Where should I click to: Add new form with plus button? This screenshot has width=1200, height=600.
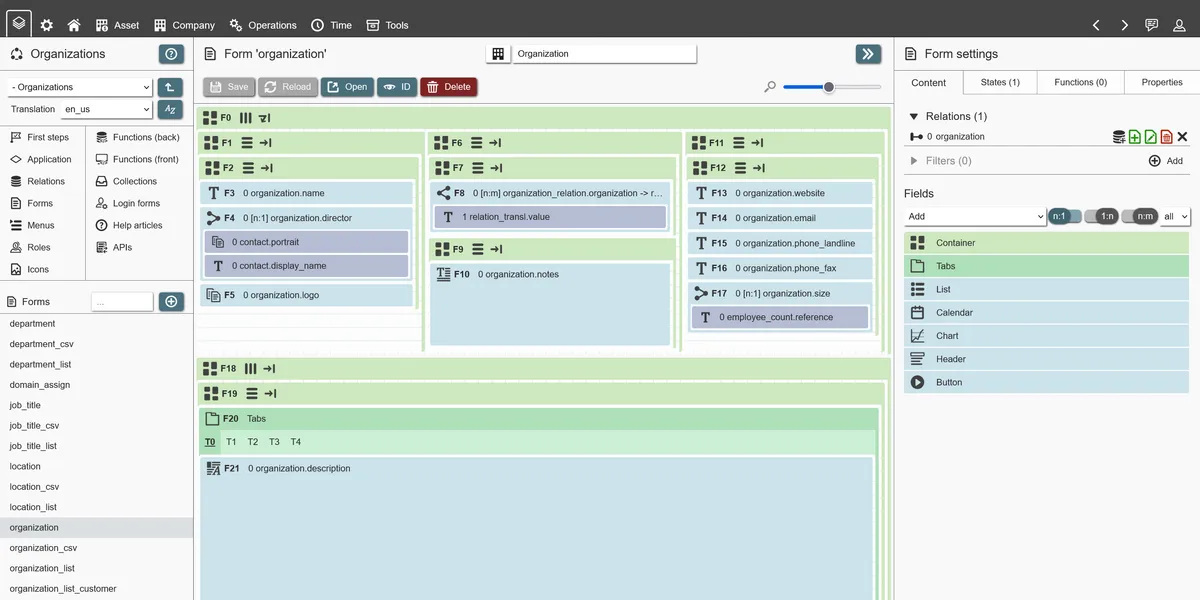coord(171,301)
